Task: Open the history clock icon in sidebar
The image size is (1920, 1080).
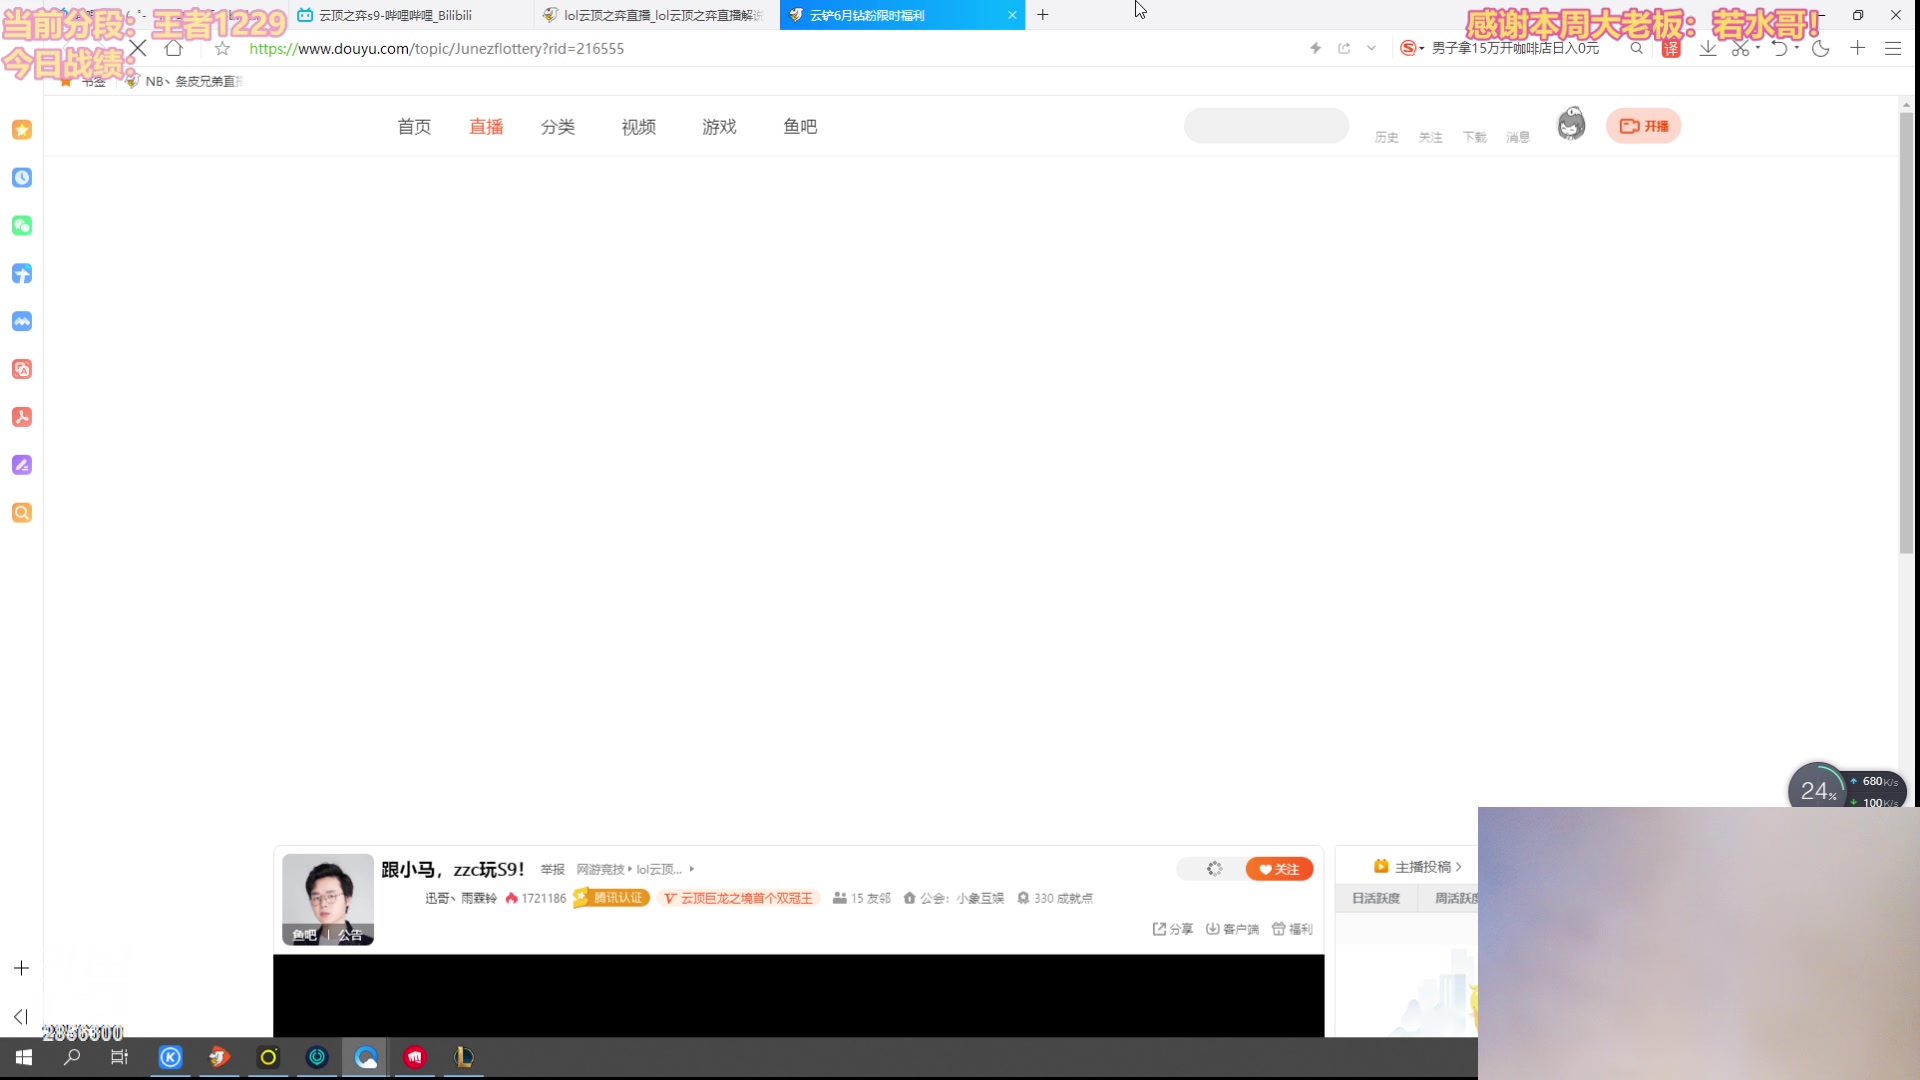Action: (21, 177)
